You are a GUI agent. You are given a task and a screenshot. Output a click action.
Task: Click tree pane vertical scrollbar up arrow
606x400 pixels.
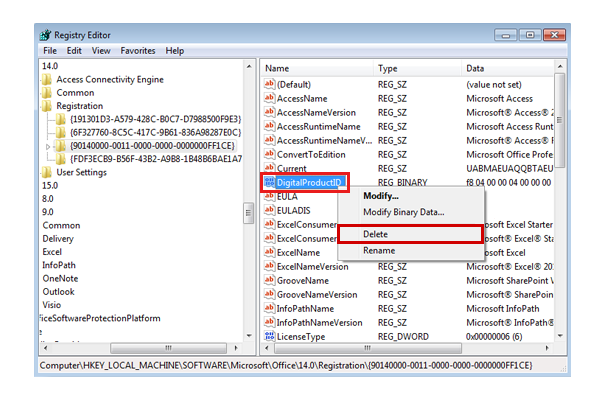point(249,66)
